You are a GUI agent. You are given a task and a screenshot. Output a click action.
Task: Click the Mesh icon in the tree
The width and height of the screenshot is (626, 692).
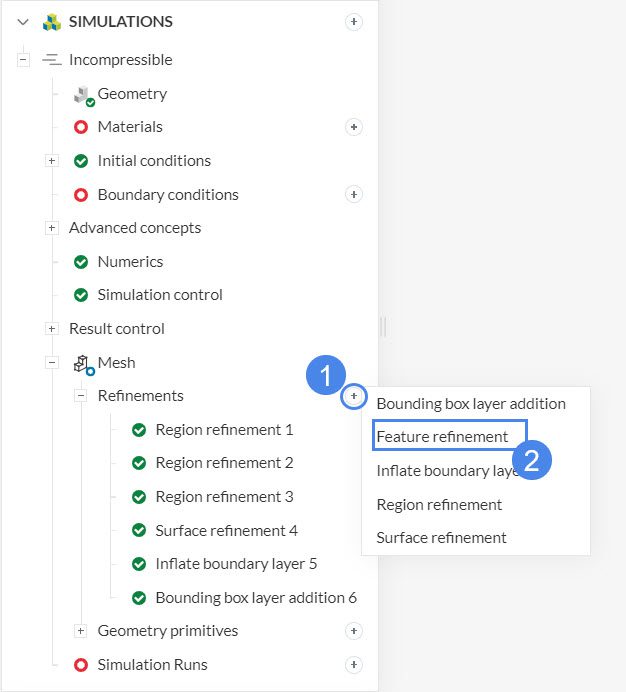point(82,363)
